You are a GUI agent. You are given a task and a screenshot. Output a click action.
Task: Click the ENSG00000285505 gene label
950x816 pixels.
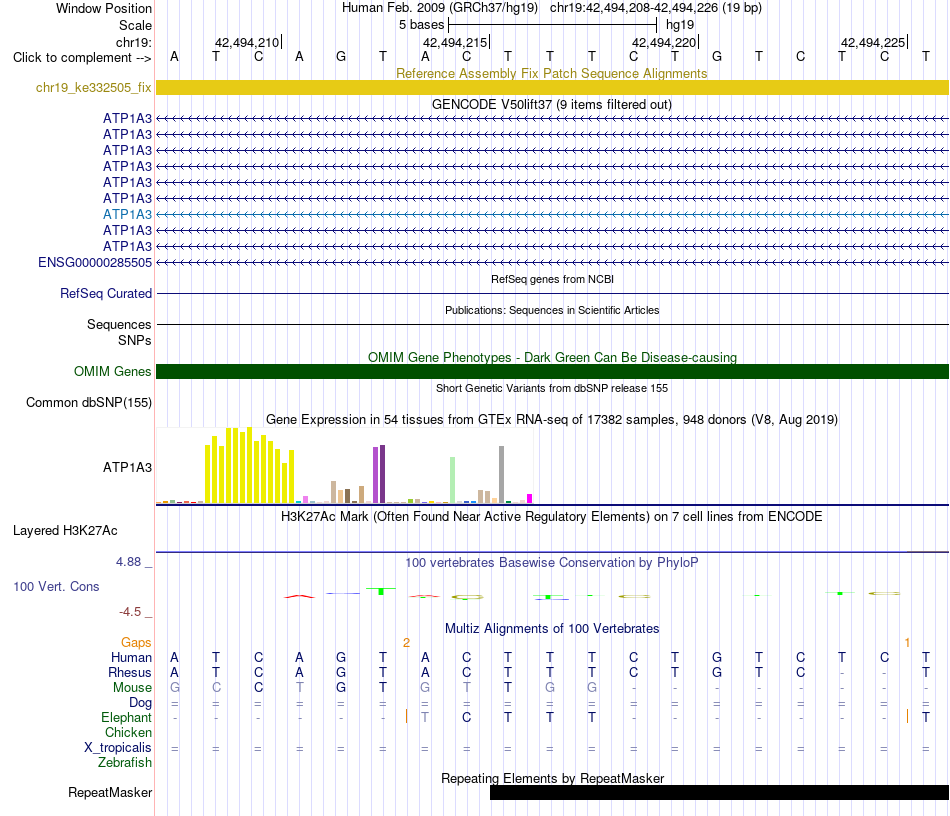click(95, 262)
